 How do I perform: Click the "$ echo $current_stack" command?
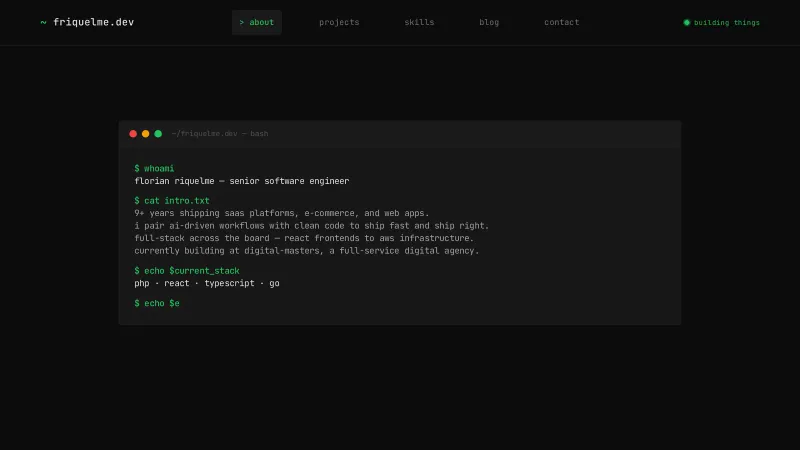coord(187,271)
